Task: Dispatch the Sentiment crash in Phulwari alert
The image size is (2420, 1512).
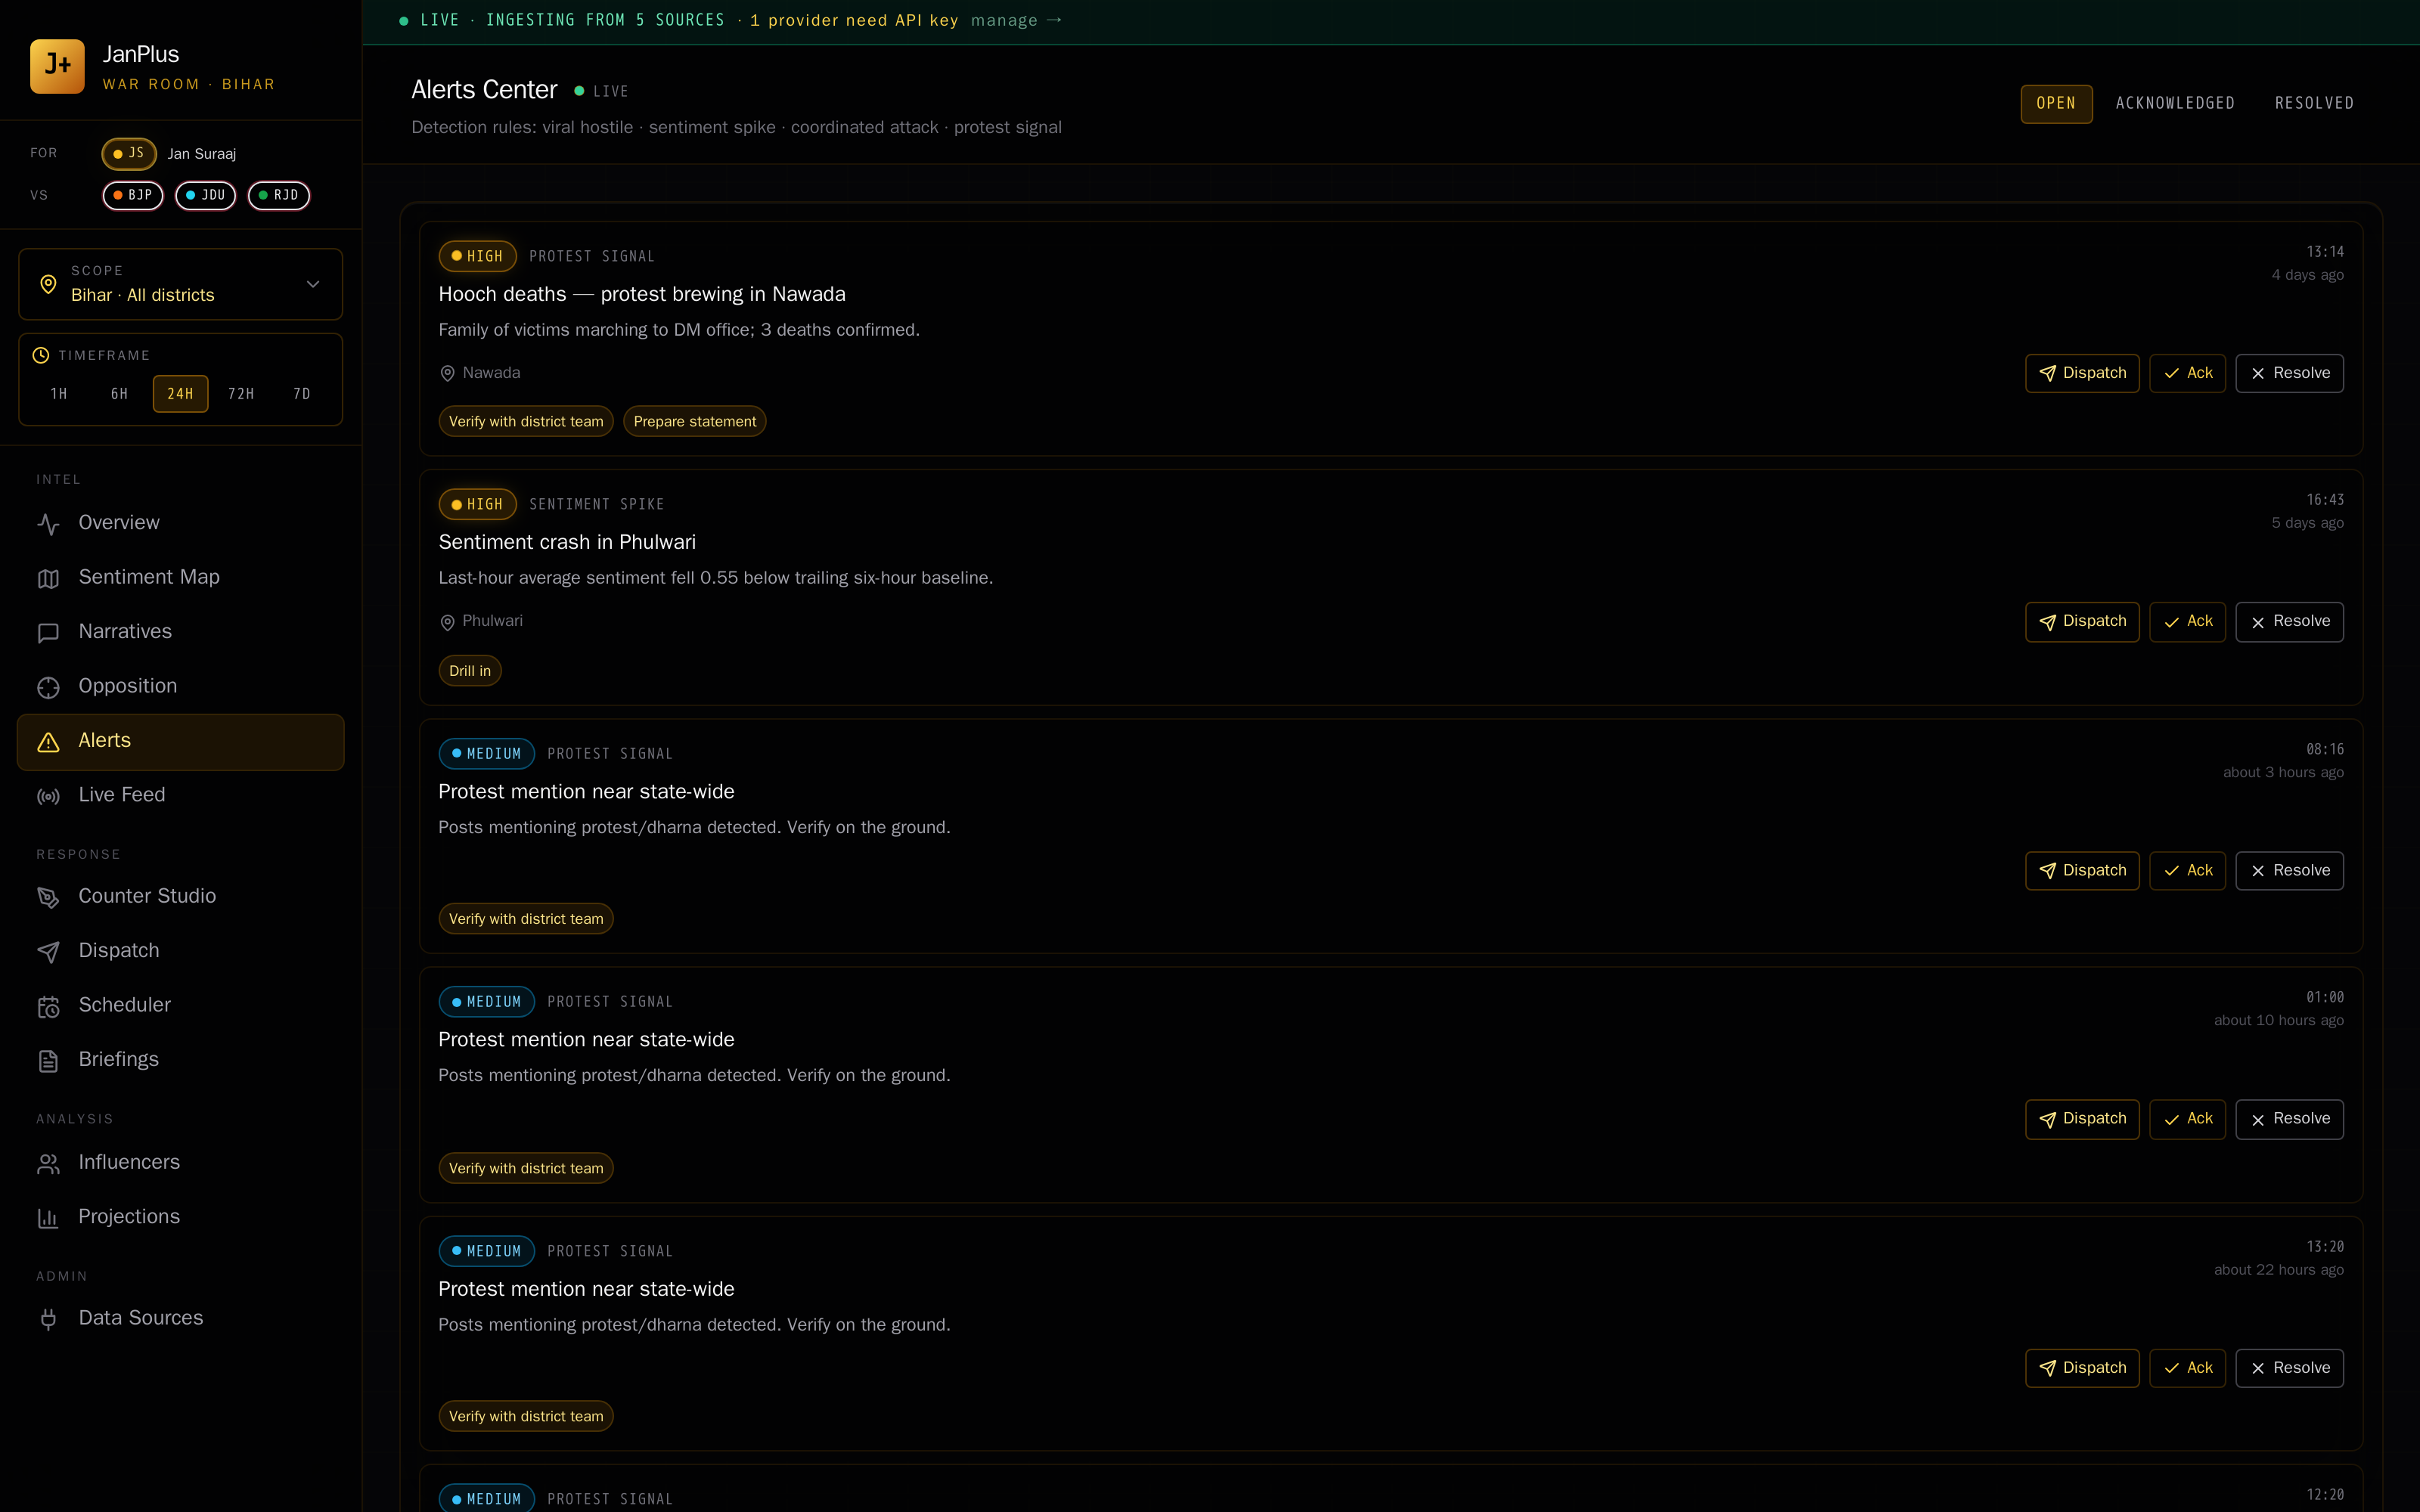Action: coord(2082,622)
